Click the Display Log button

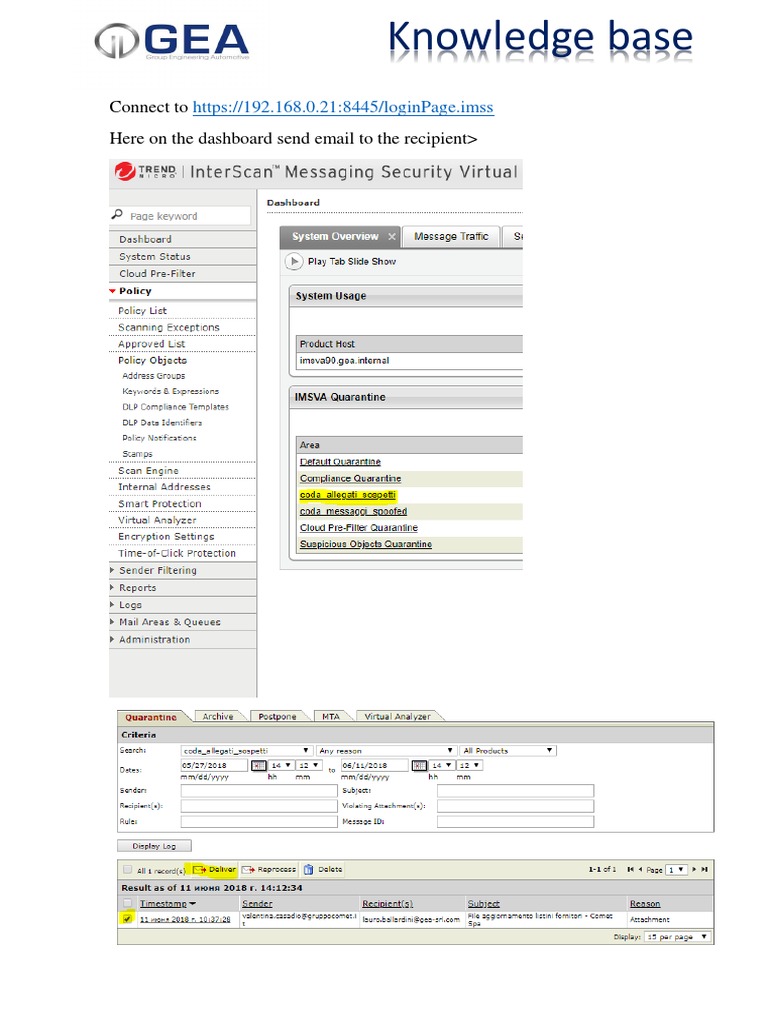click(154, 846)
